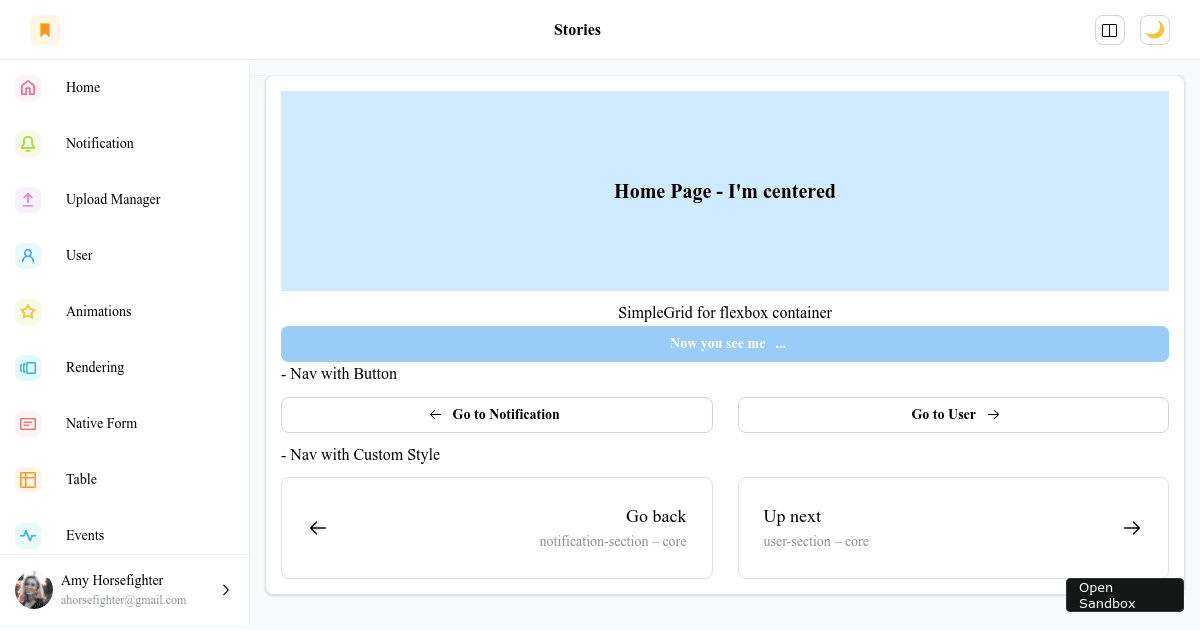1200x630 pixels.
Task: Switch to the Stories tab
Action: [577, 29]
